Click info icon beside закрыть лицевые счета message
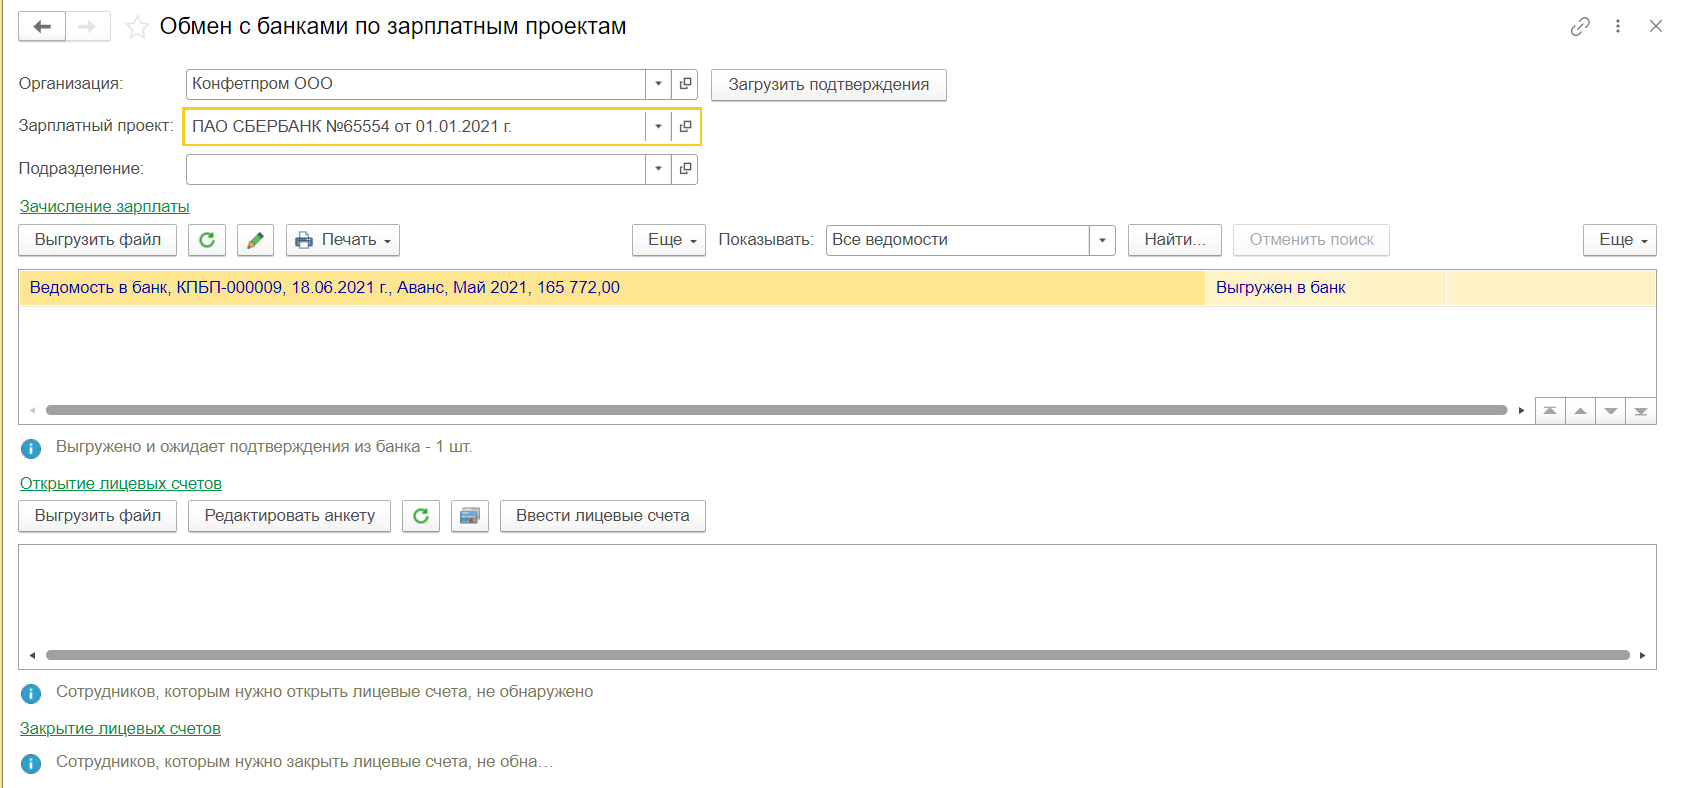The width and height of the screenshot is (1681, 788). coord(31,764)
